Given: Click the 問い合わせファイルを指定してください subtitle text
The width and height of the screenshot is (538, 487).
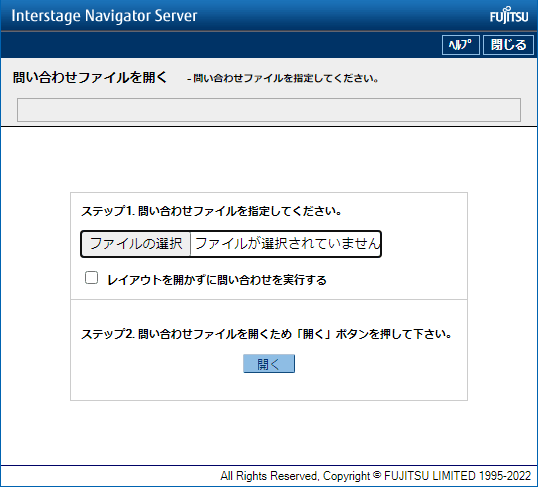Looking at the screenshot, I should [x=283, y=79].
